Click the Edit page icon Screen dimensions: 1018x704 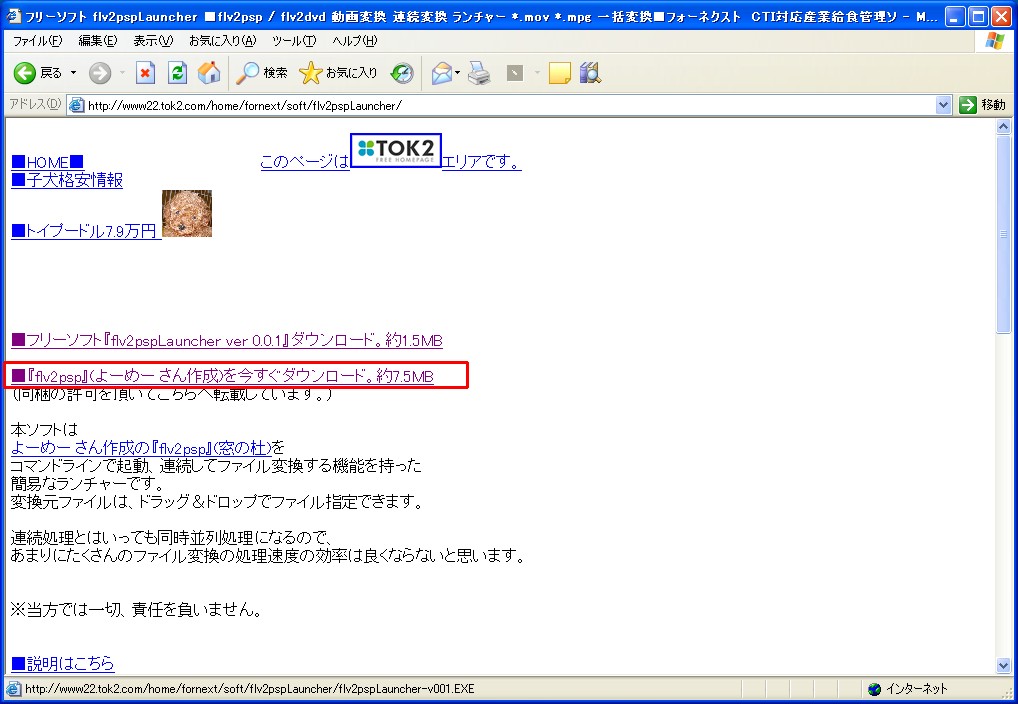pyautogui.click(x=515, y=73)
